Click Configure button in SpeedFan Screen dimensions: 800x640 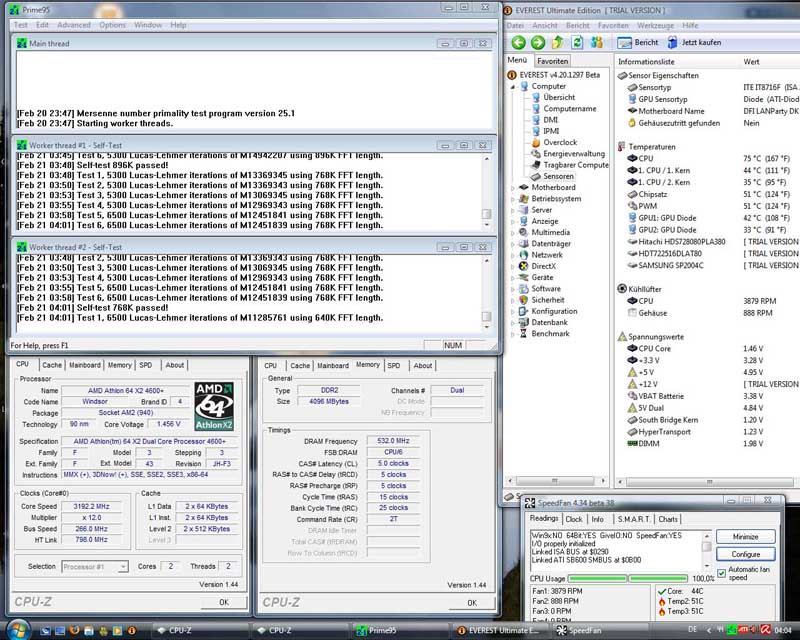point(745,554)
